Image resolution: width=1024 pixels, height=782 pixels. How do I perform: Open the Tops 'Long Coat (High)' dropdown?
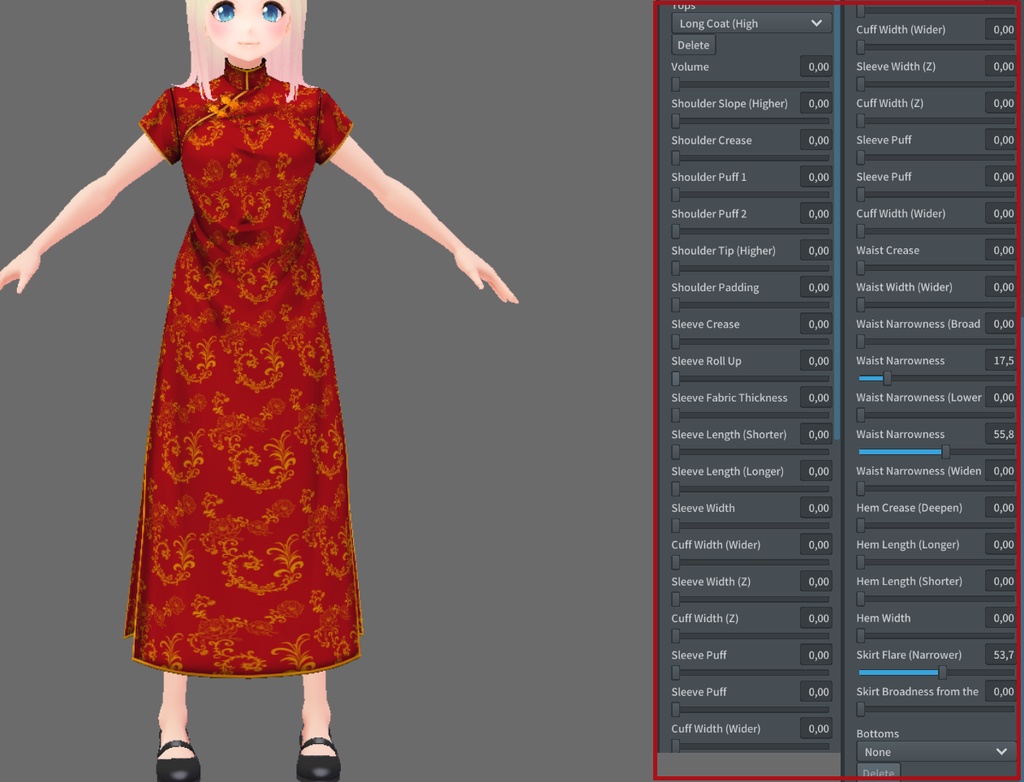point(750,23)
